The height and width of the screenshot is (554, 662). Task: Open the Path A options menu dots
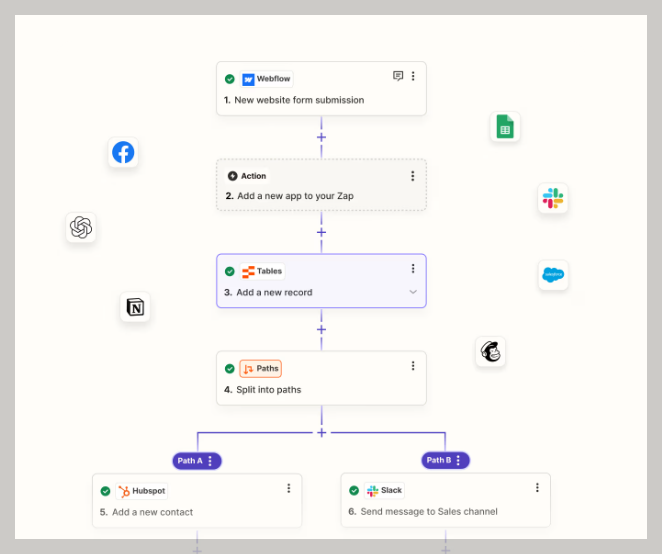[x=210, y=461]
